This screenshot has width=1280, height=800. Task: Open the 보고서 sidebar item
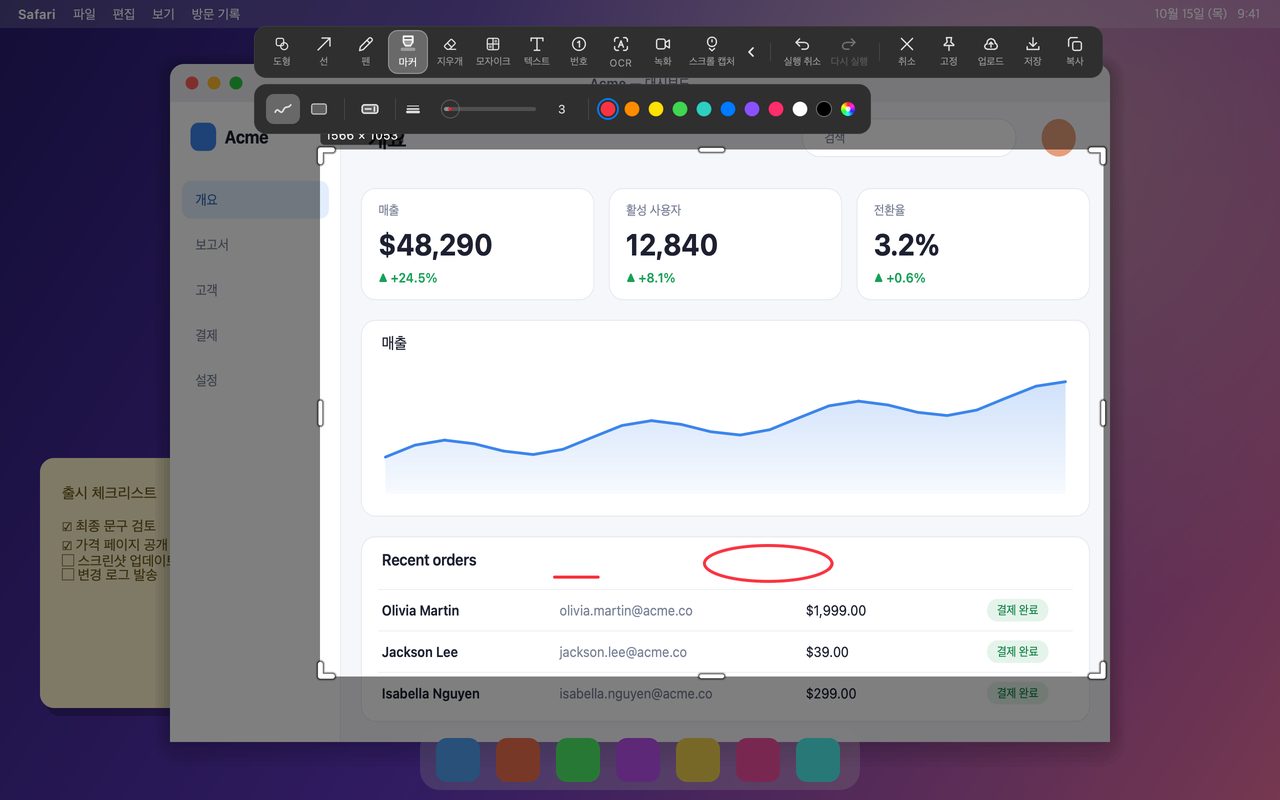pos(255,245)
